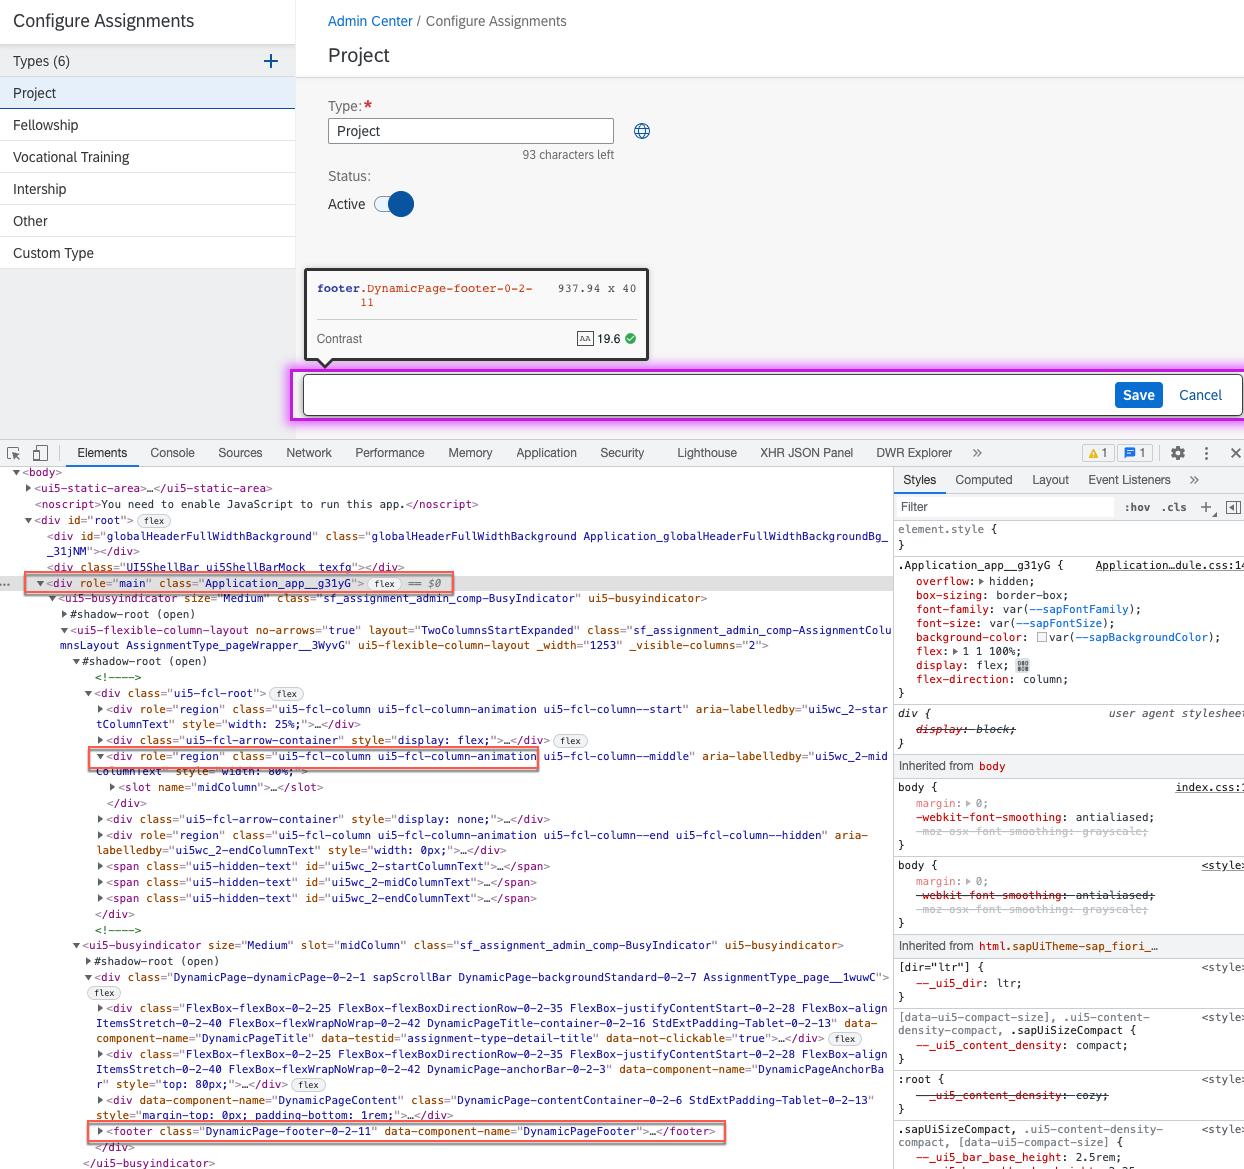Disable the Active status switch
The image size is (1244, 1169).
(394, 204)
